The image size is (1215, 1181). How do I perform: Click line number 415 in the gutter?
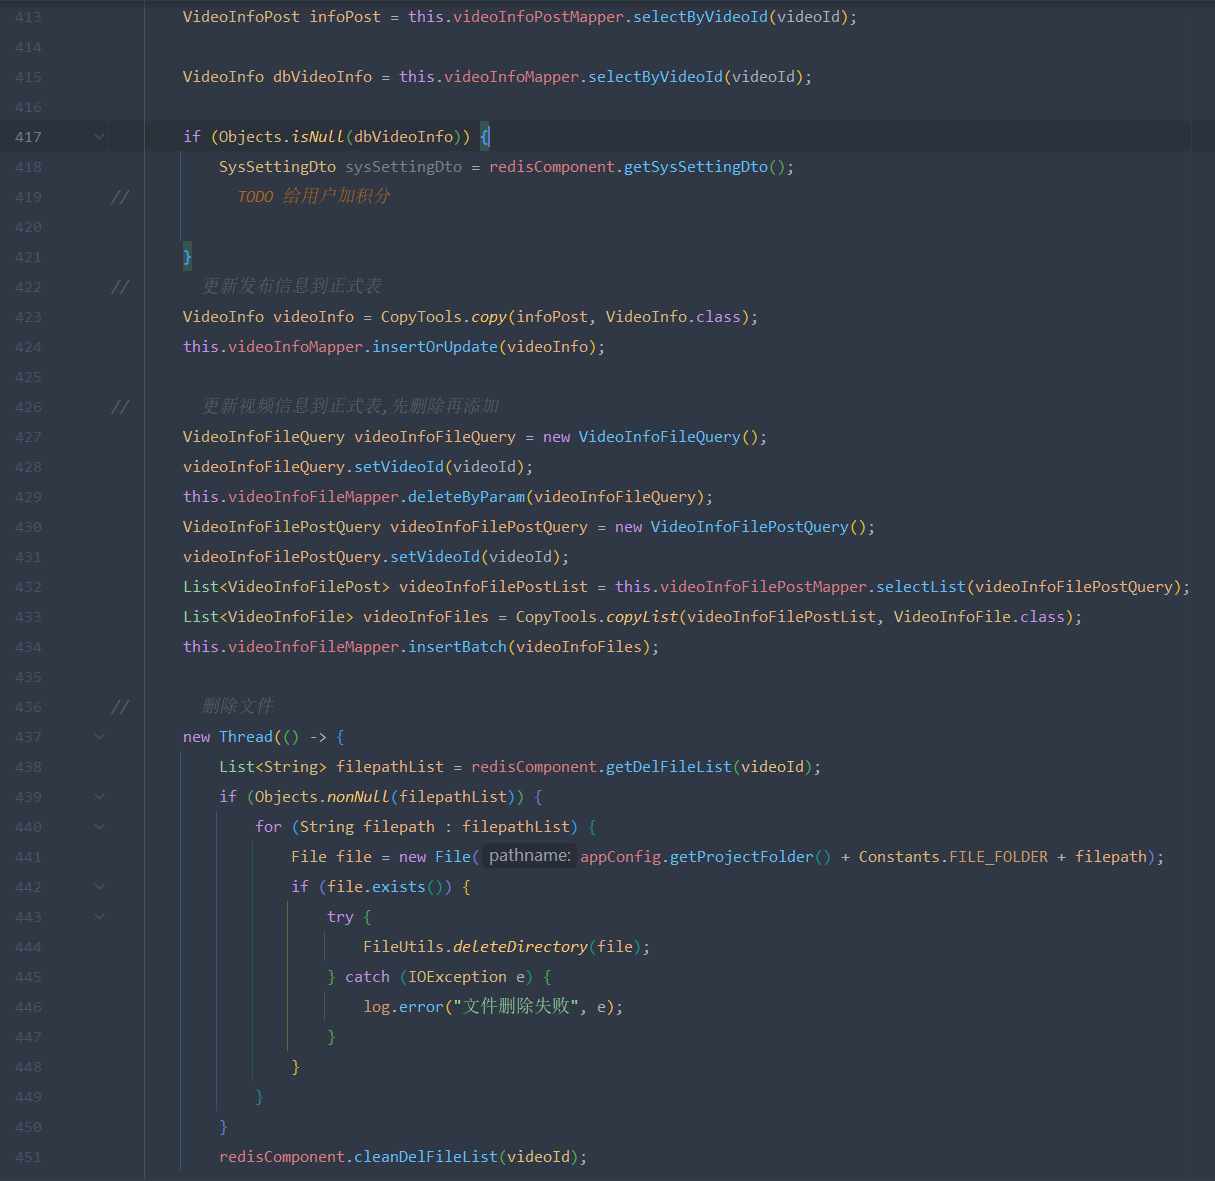click(28, 77)
